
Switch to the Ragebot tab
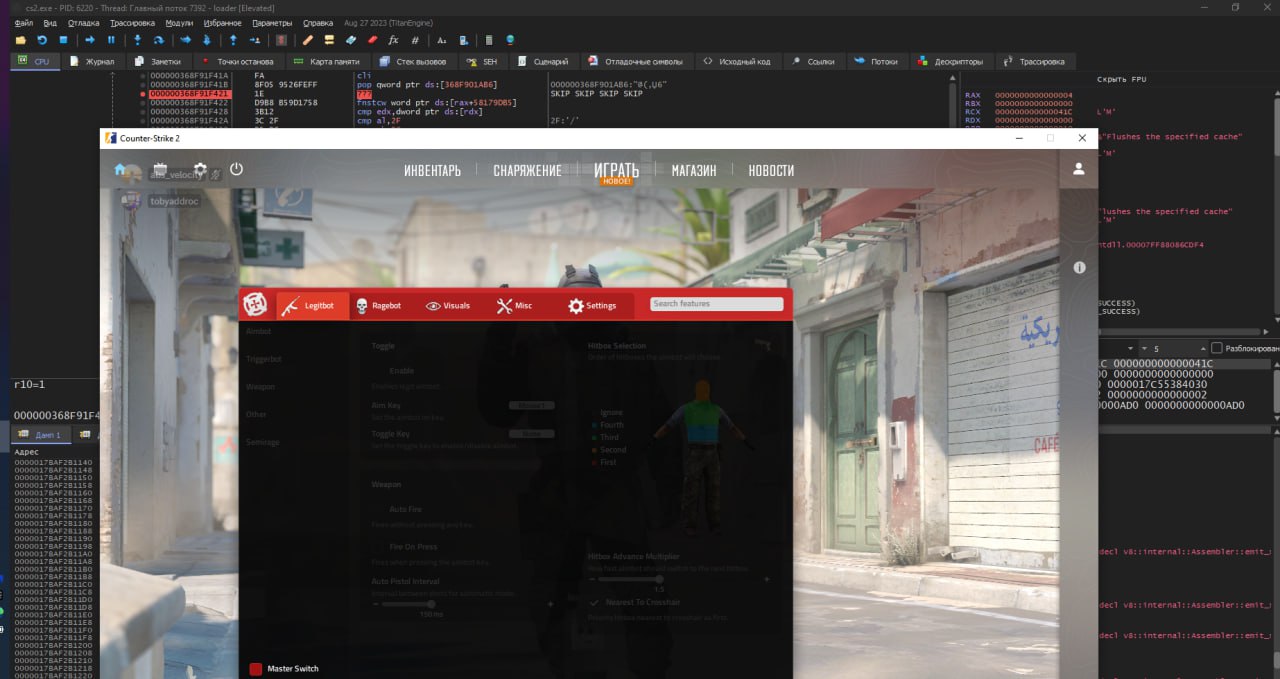[378, 305]
